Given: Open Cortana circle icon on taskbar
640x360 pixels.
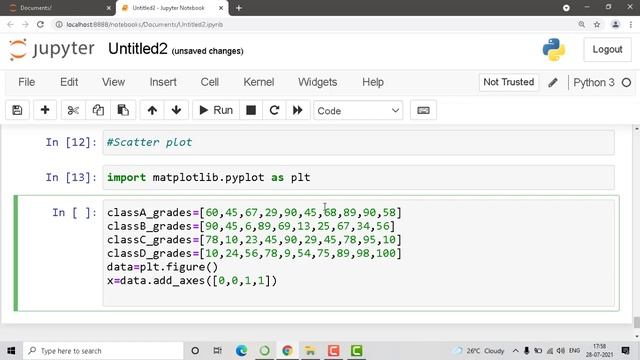Looking at the screenshot, I should click(x=195, y=351).
